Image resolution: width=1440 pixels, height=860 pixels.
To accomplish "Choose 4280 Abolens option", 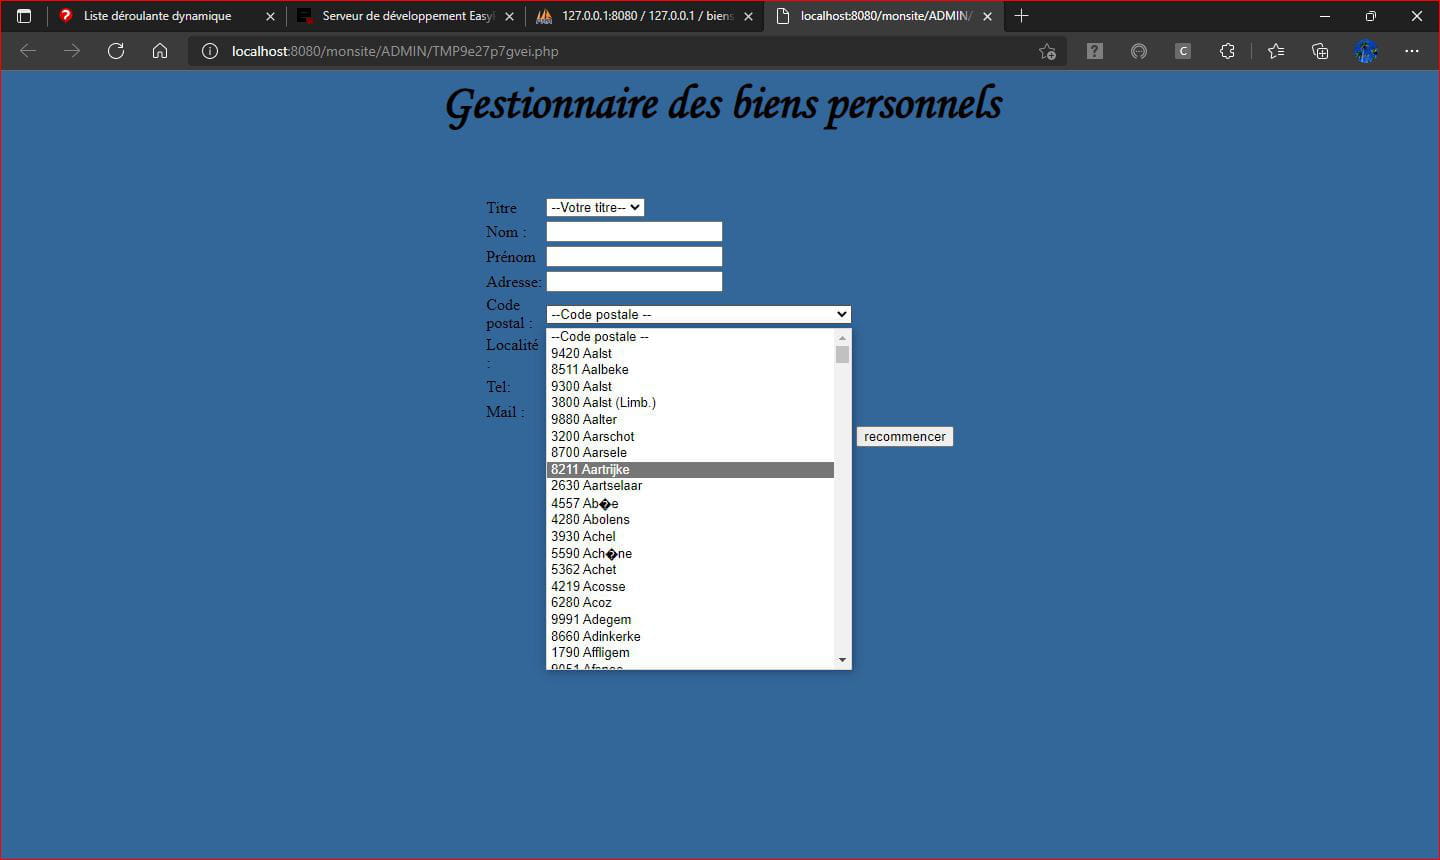I will [690, 519].
